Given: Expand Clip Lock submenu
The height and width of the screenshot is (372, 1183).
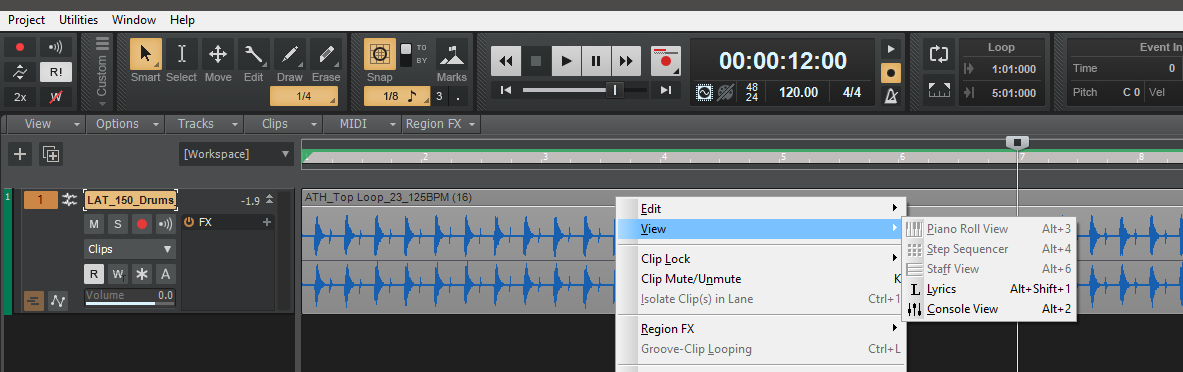Looking at the screenshot, I should point(760,259).
